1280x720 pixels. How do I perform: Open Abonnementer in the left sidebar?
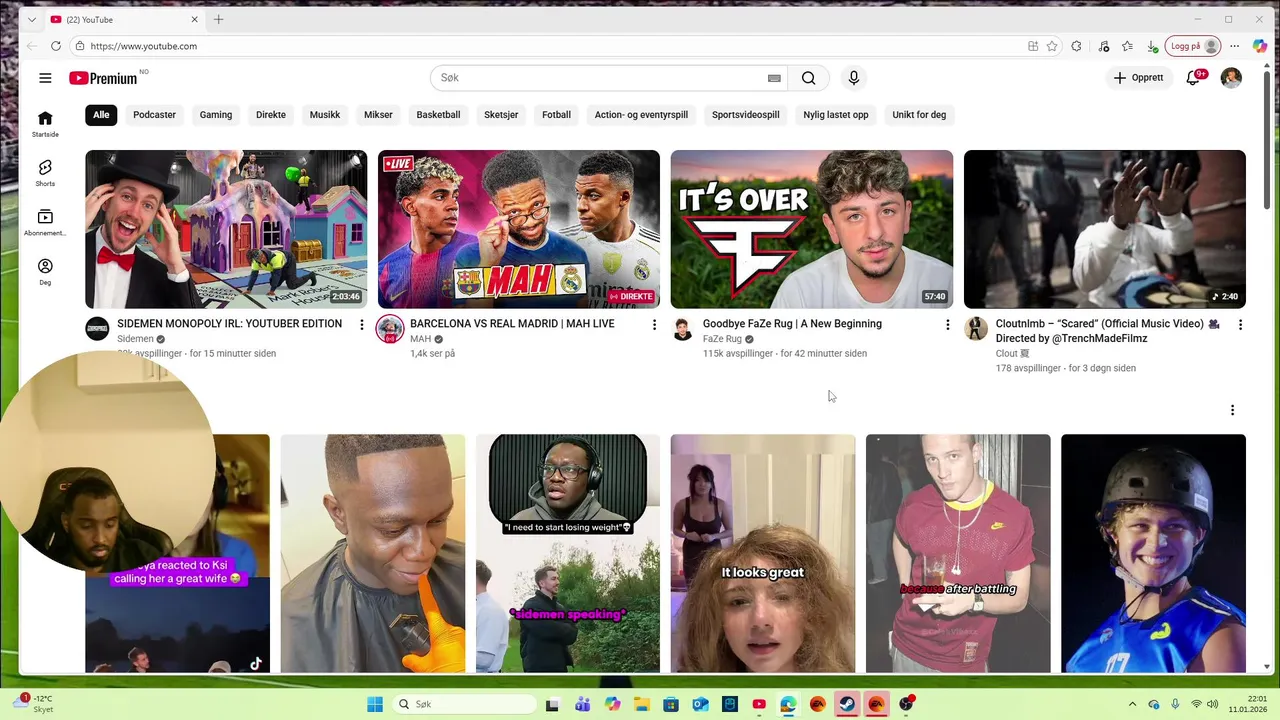point(45,223)
